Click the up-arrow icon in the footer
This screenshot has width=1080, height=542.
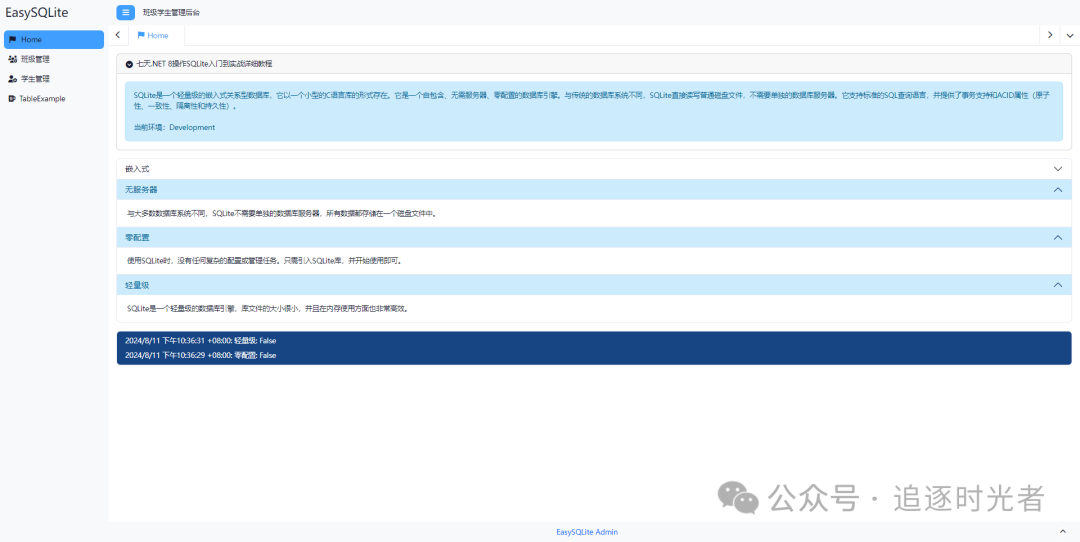tap(1062, 531)
